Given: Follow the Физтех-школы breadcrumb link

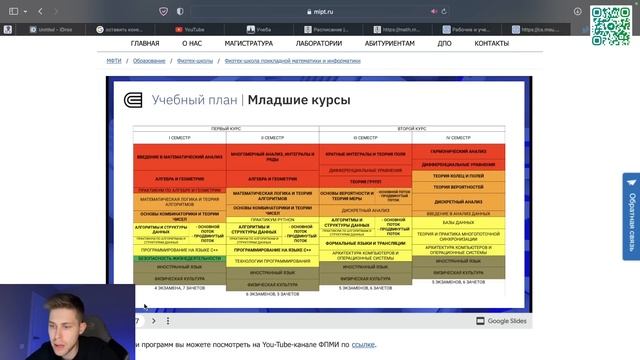Looking at the screenshot, I should 195,61.
